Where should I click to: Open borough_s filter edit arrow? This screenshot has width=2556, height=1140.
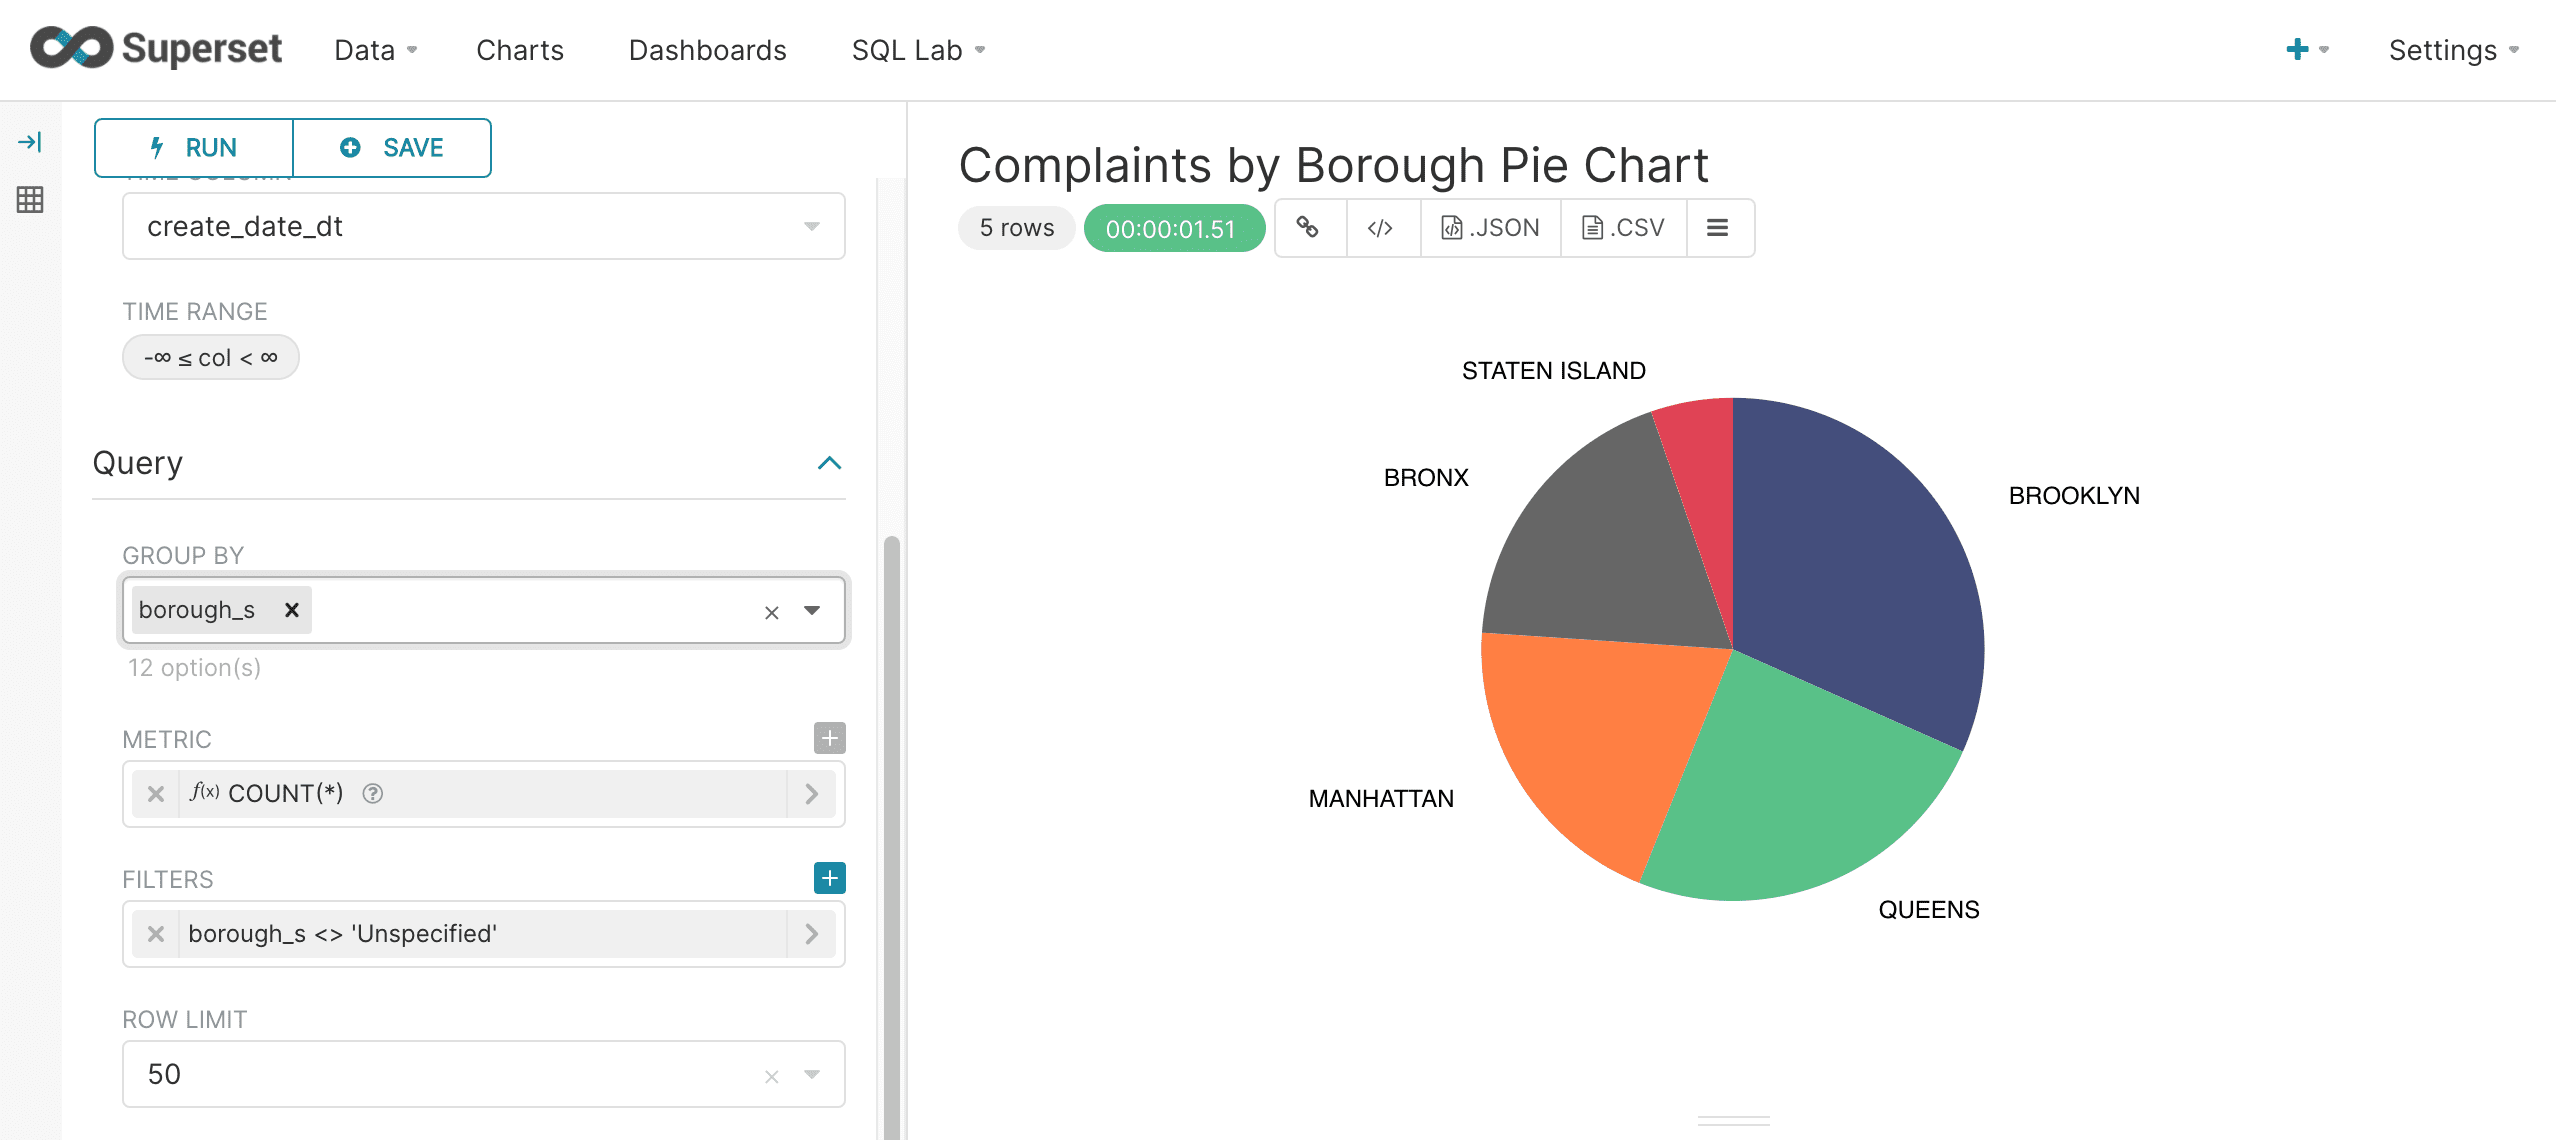(x=812, y=934)
